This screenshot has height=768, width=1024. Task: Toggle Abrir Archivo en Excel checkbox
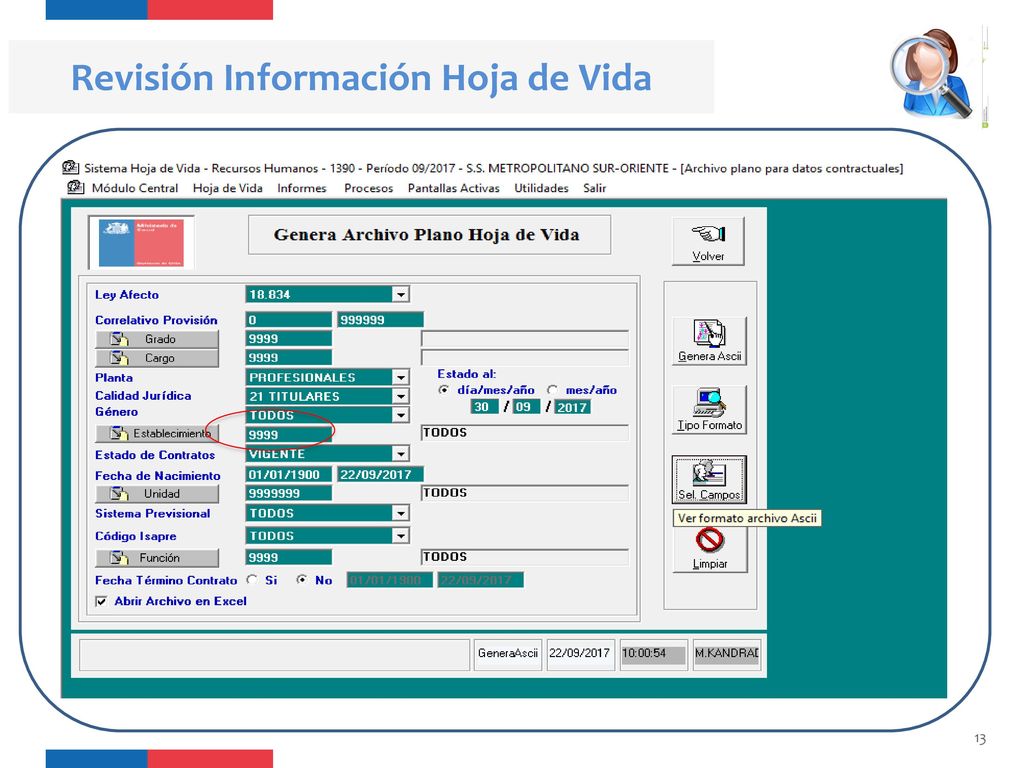[101, 601]
